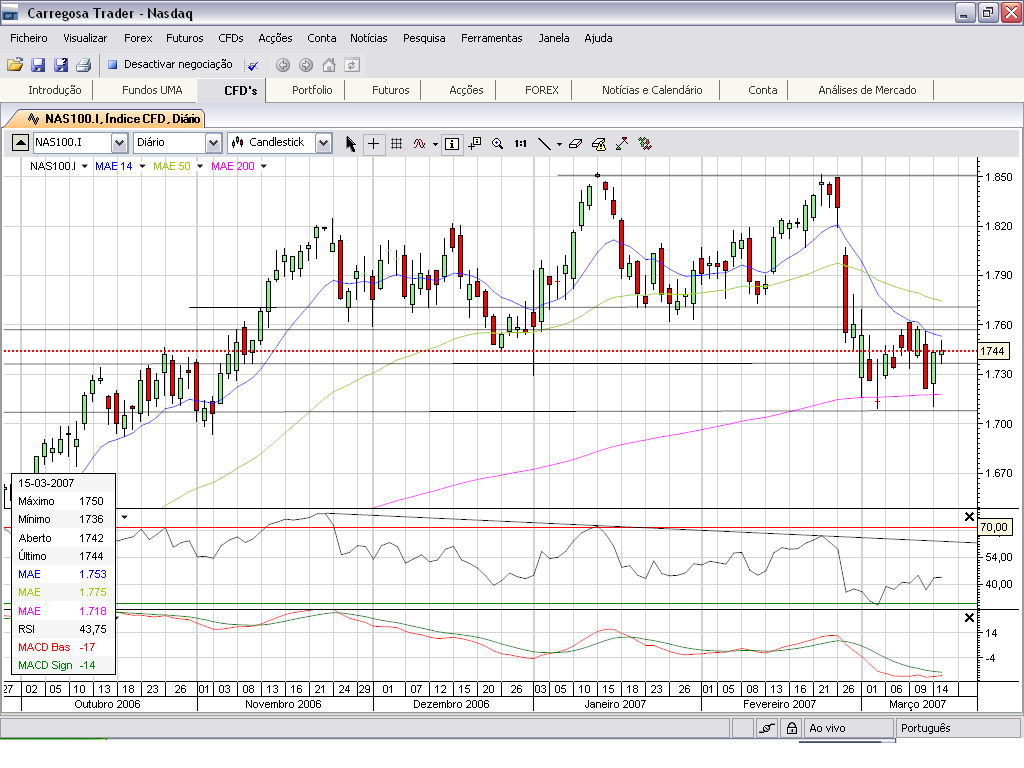Image resolution: width=1024 pixels, height=768 pixels.
Task: Open the Ficheiro menu
Action: coord(29,38)
